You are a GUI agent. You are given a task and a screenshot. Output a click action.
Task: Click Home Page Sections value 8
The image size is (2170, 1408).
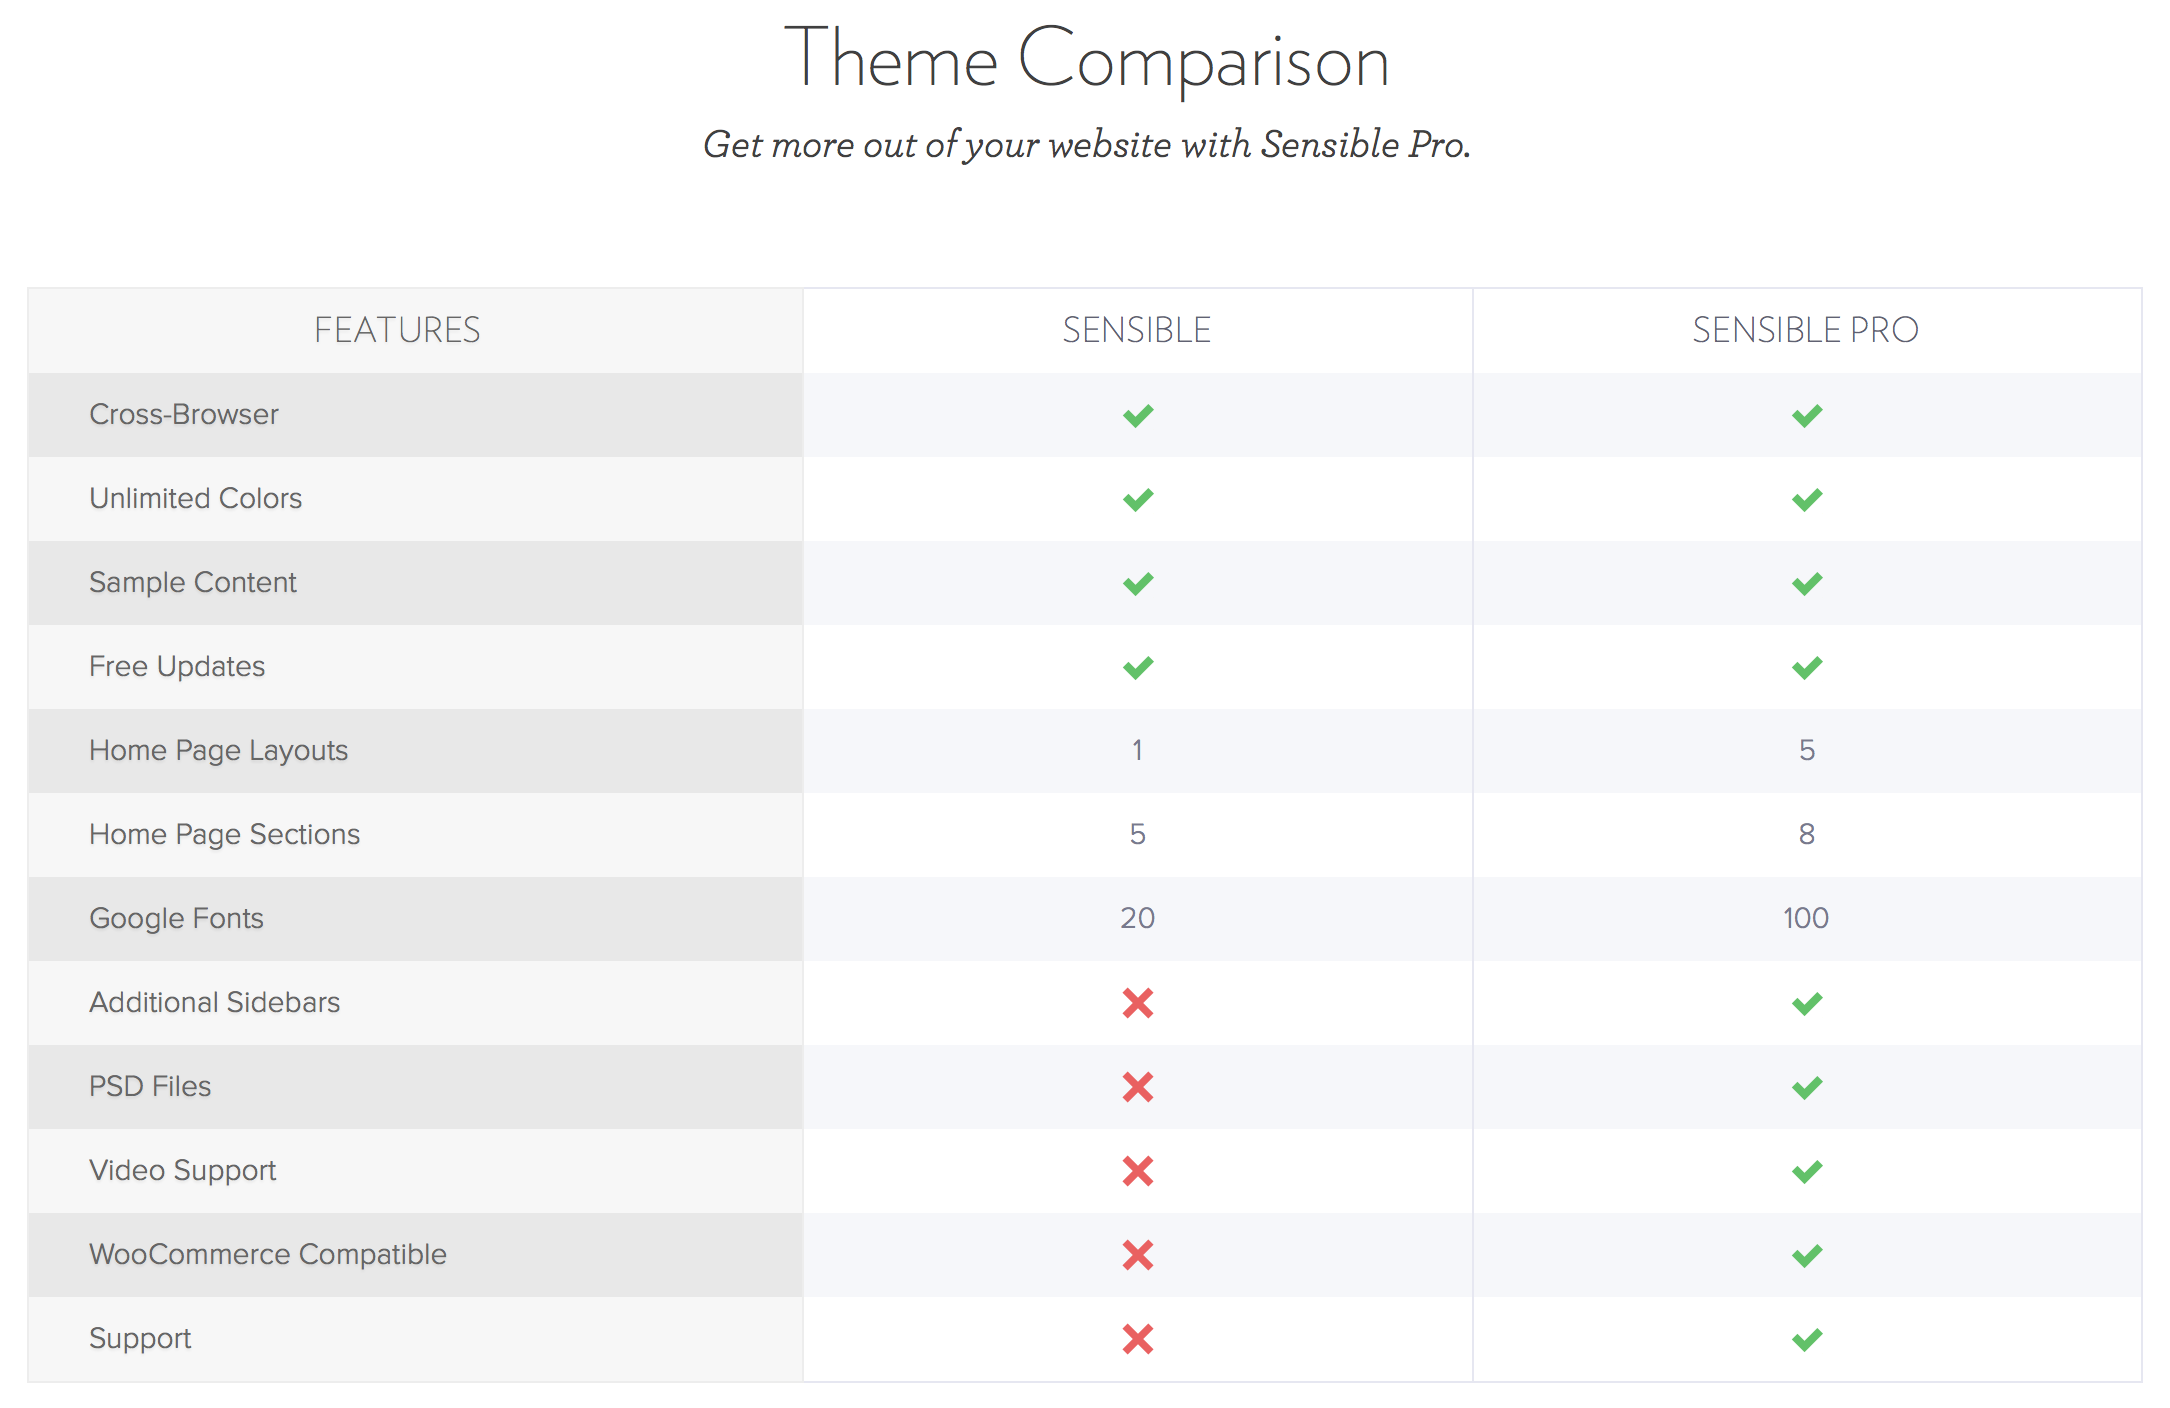point(1807,834)
